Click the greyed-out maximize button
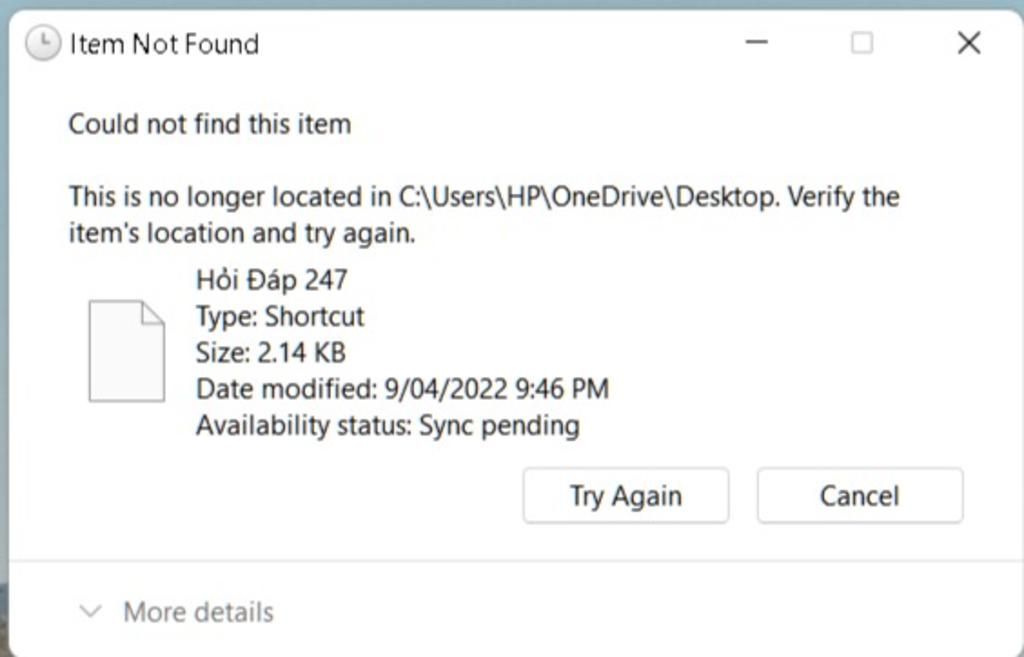1024x657 pixels. (862, 43)
